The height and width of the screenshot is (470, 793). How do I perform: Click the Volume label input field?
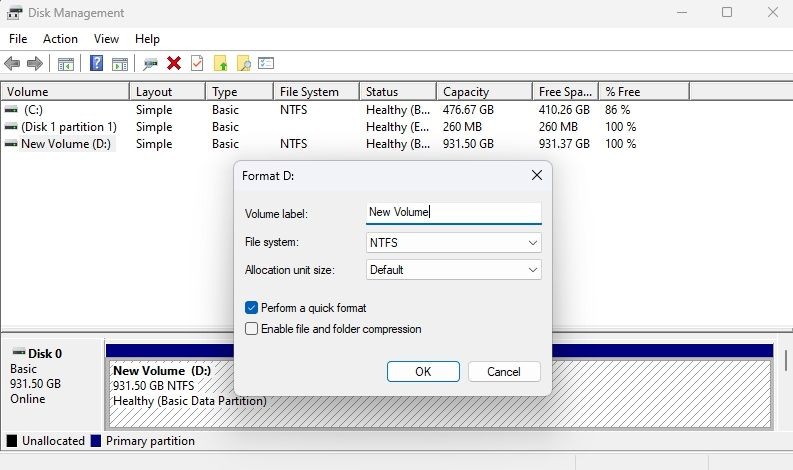454,212
